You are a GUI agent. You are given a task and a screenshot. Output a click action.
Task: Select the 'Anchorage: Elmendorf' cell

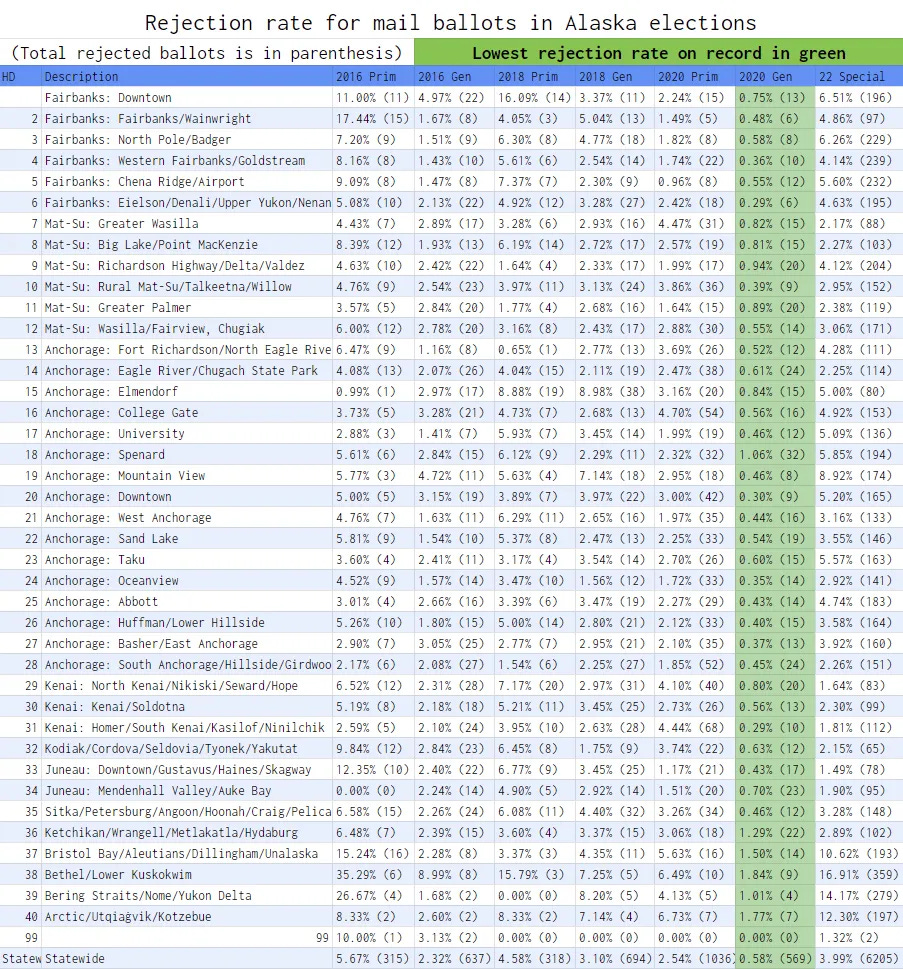tap(187, 392)
